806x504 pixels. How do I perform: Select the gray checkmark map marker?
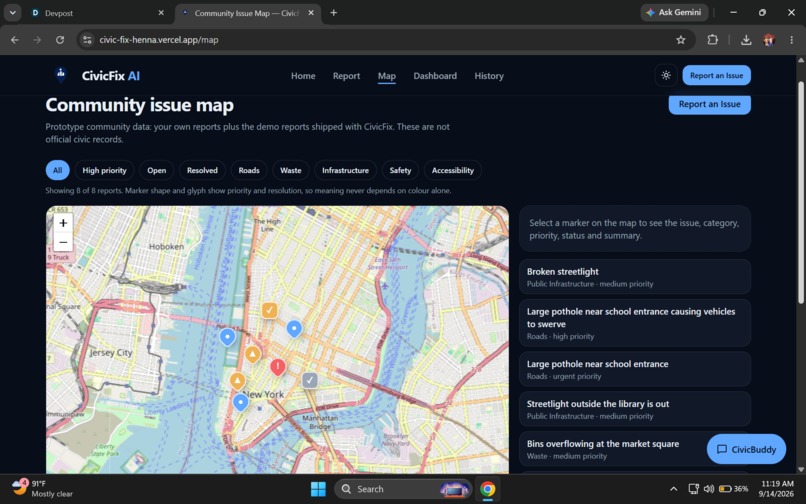[x=309, y=380]
